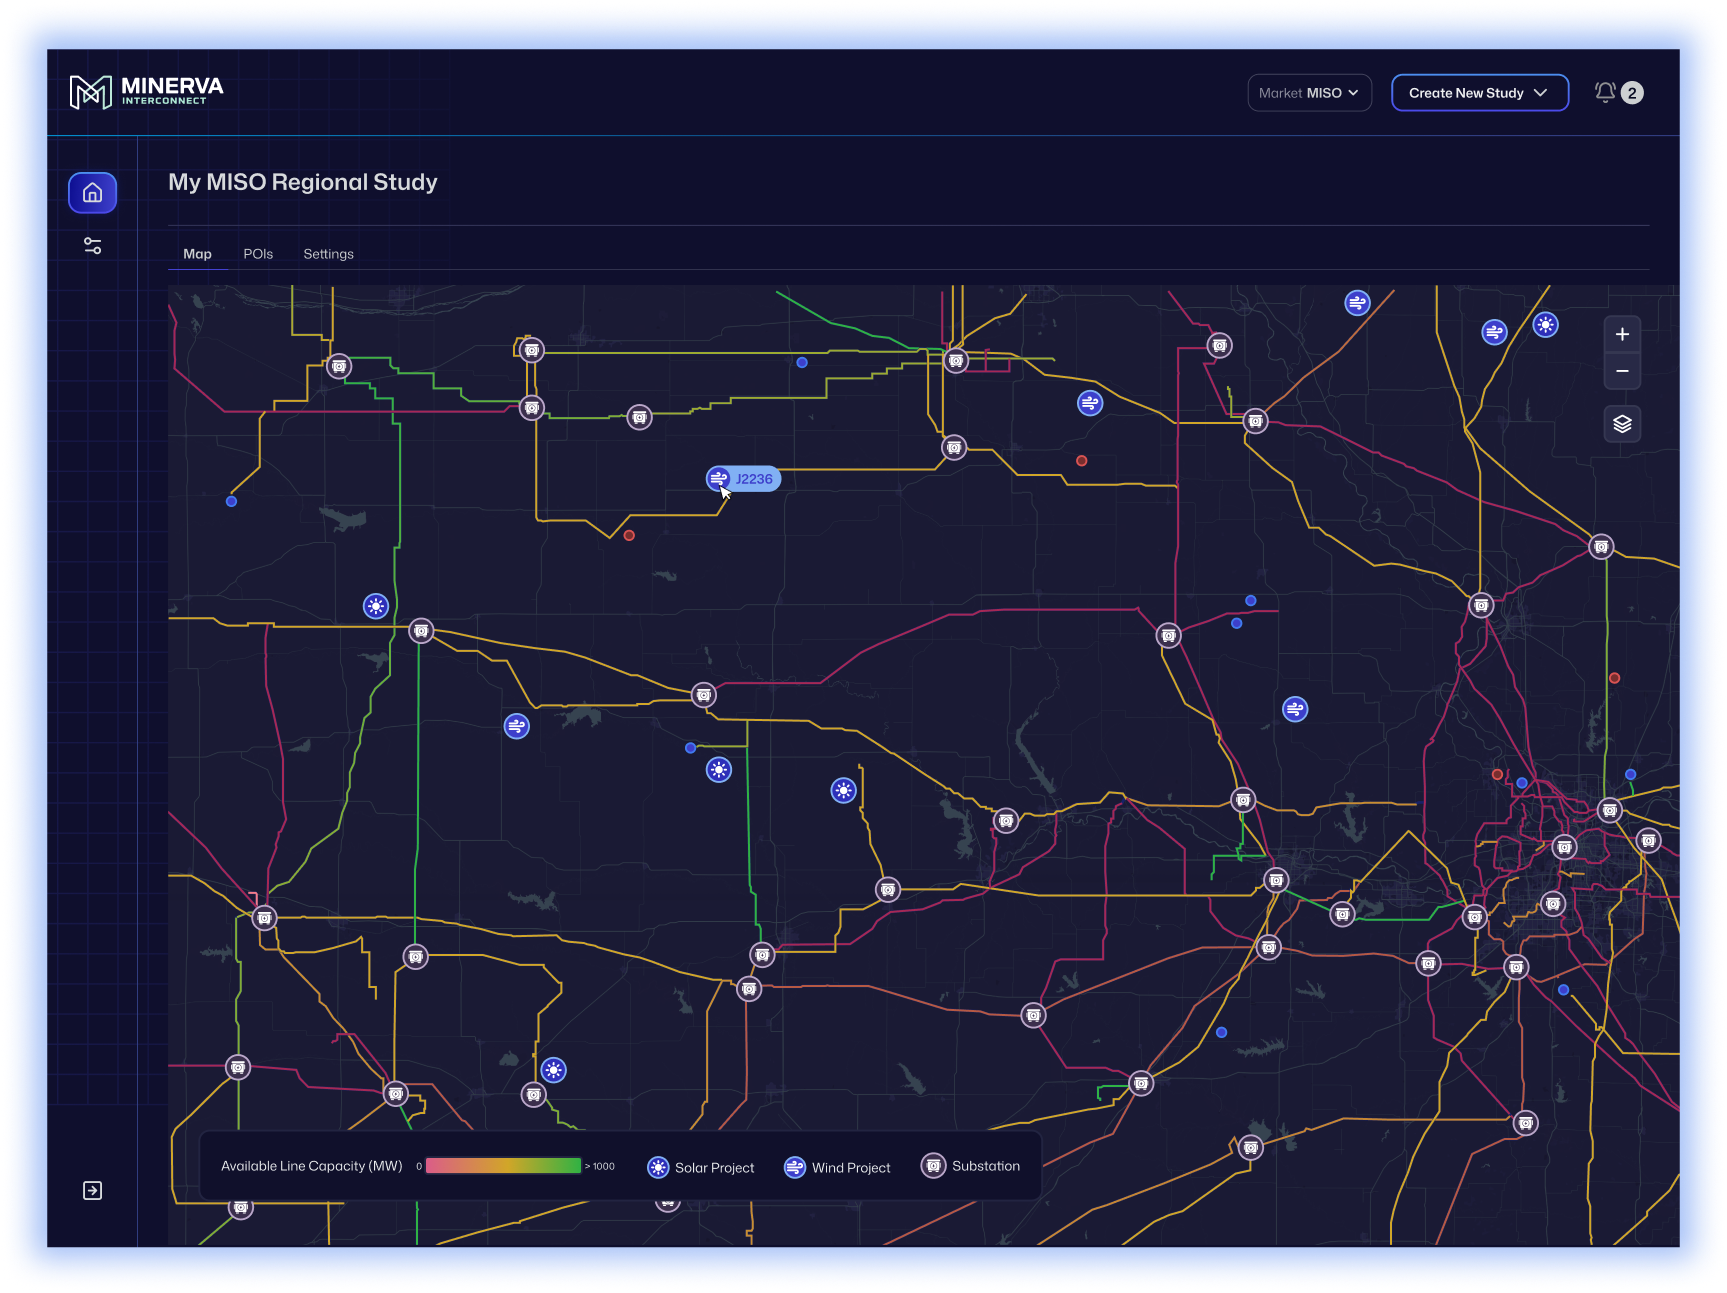1727x1293 pixels.
Task: Open the Market MISO dropdown
Action: click(x=1308, y=93)
